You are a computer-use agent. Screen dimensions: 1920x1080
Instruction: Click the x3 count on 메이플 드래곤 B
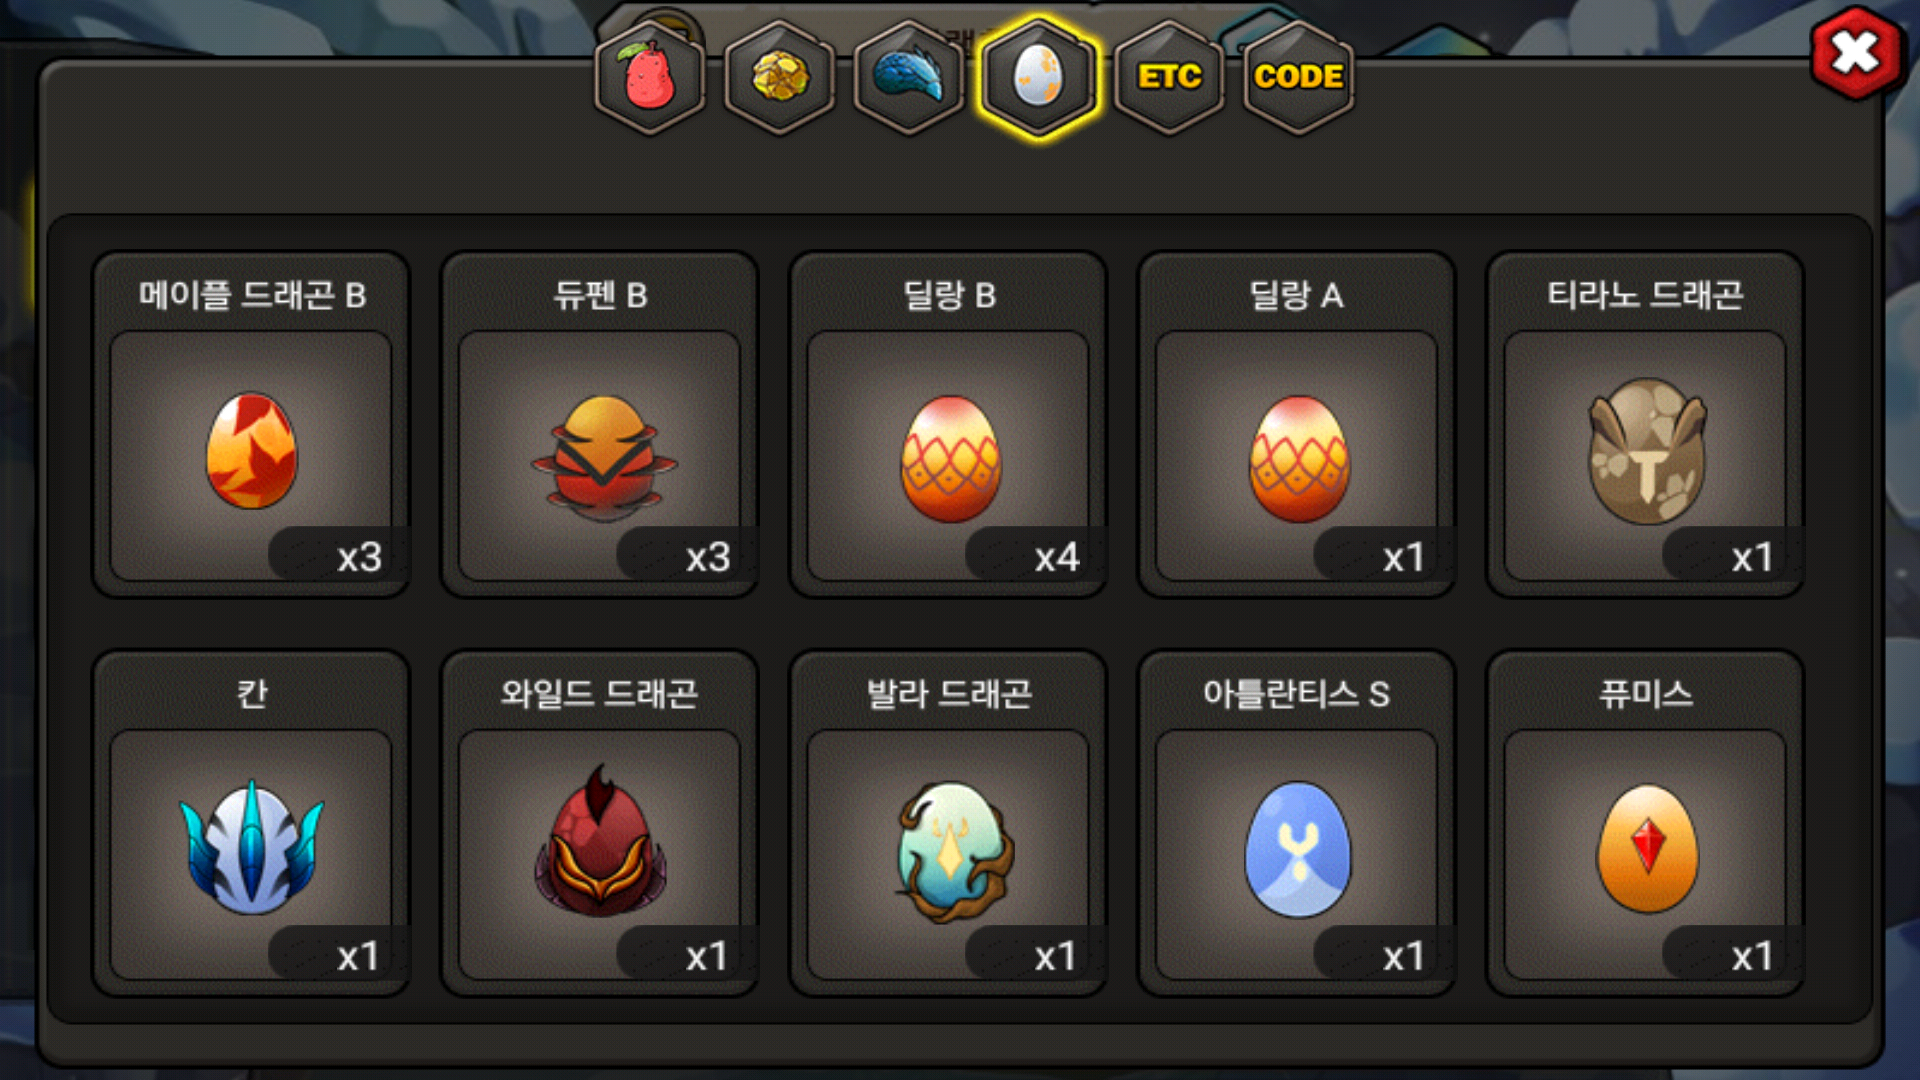coord(359,557)
